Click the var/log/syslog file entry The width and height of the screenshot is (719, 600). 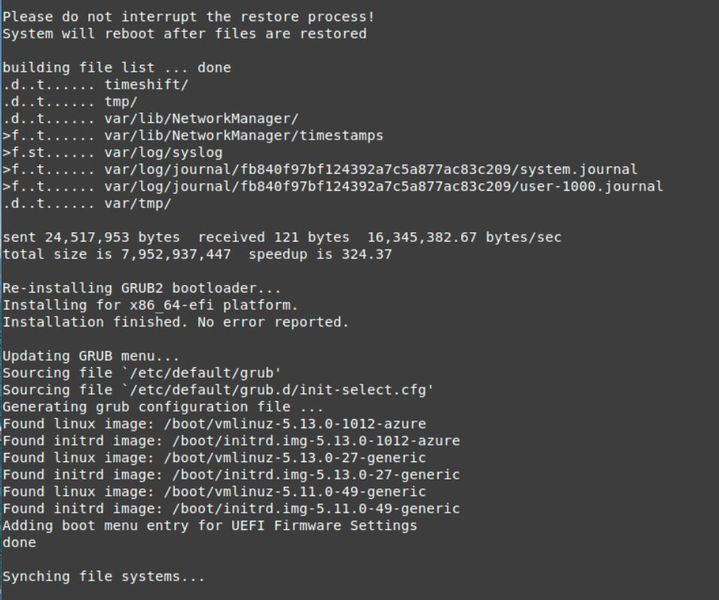click(163, 152)
